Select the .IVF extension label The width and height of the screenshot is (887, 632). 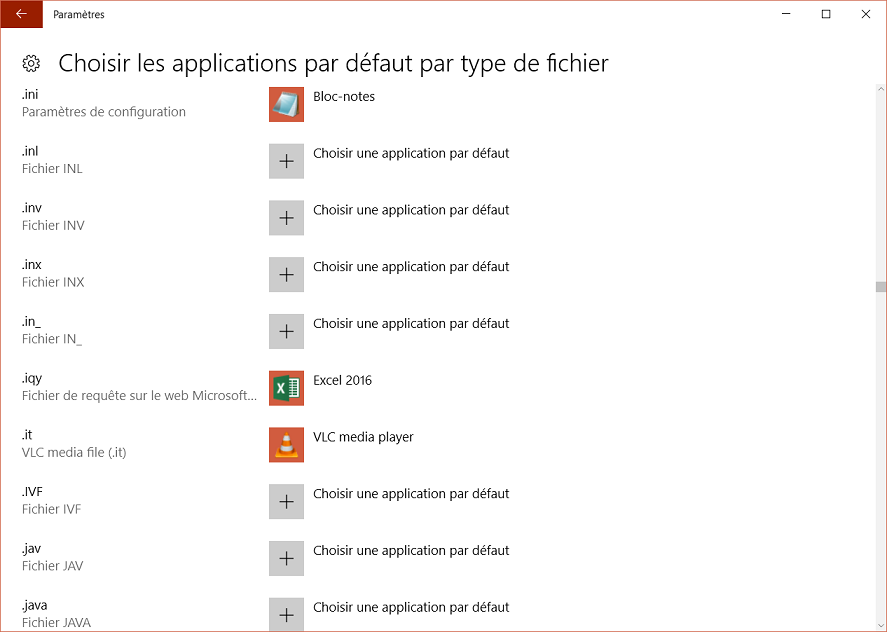coord(32,492)
